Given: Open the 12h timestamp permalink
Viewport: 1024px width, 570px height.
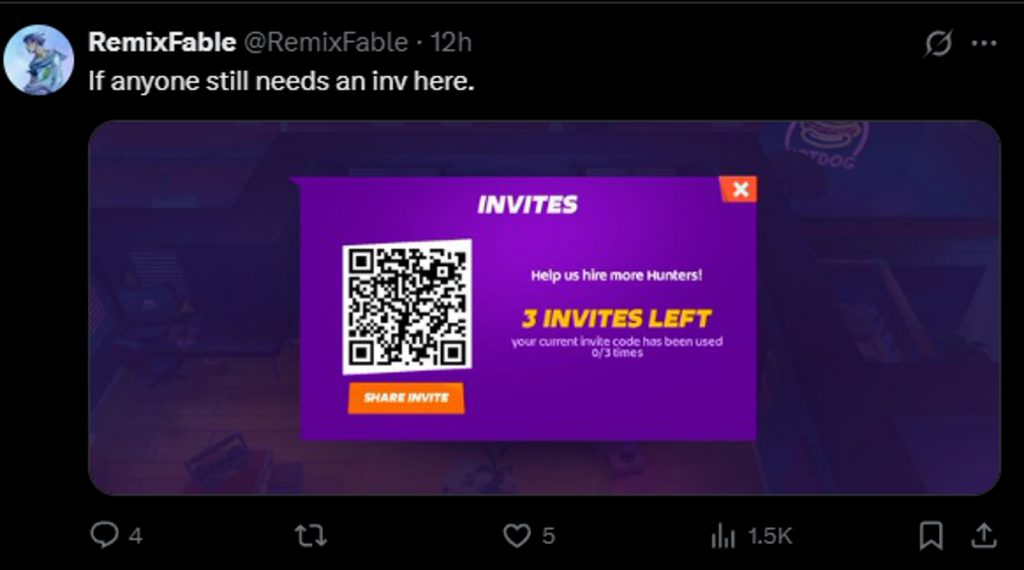Looking at the screenshot, I should pyautogui.click(x=451, y=42).
